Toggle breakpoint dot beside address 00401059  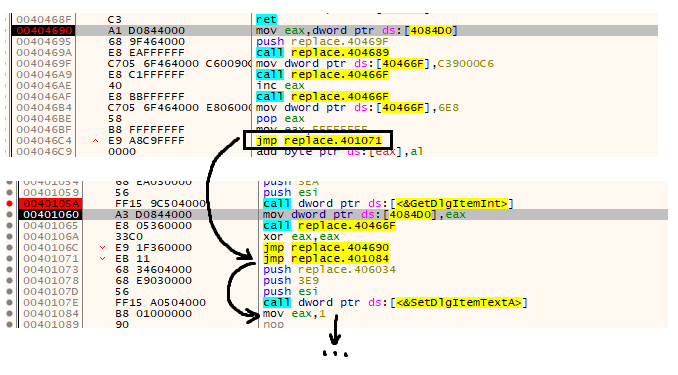click(x=10, y=192)
